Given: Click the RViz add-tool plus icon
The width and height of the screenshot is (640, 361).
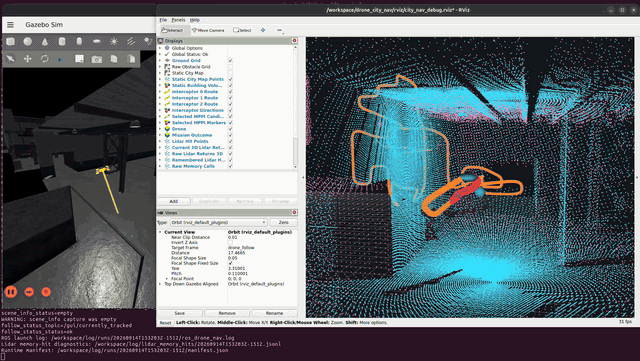Looking at the screenshot, I should tap(263, 30).
